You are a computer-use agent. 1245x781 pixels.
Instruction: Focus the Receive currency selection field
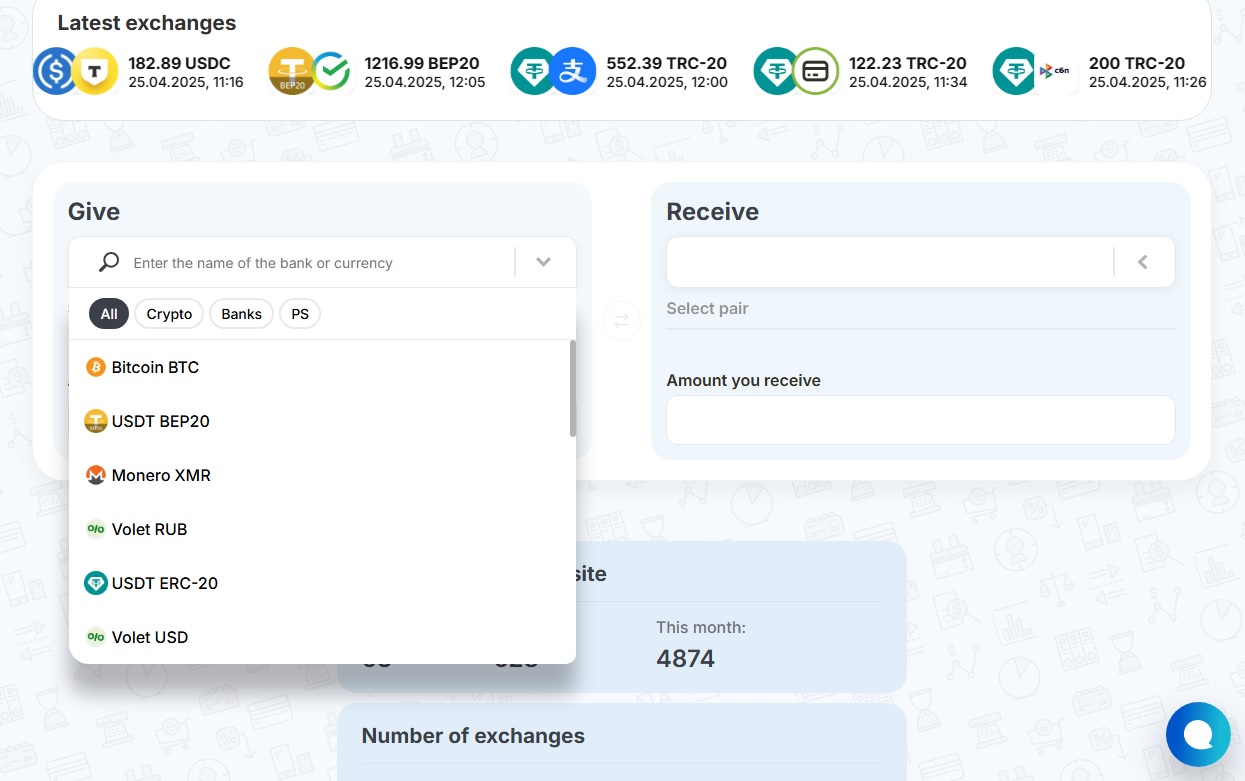tap(890, 262)
